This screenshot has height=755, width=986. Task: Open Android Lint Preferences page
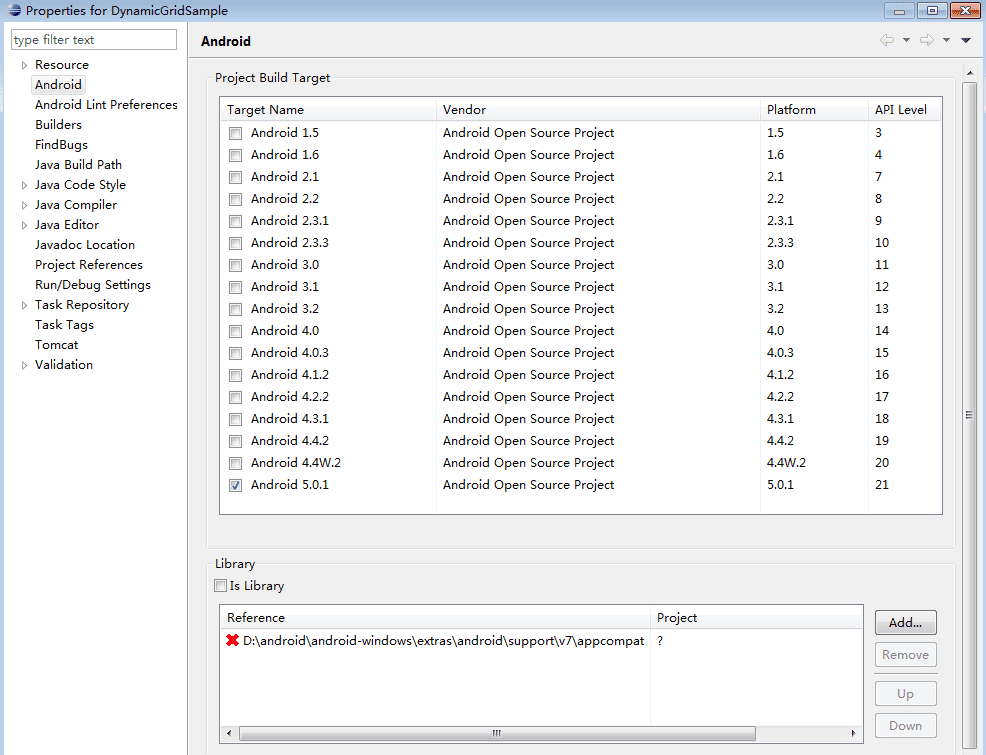coord(106,104)
